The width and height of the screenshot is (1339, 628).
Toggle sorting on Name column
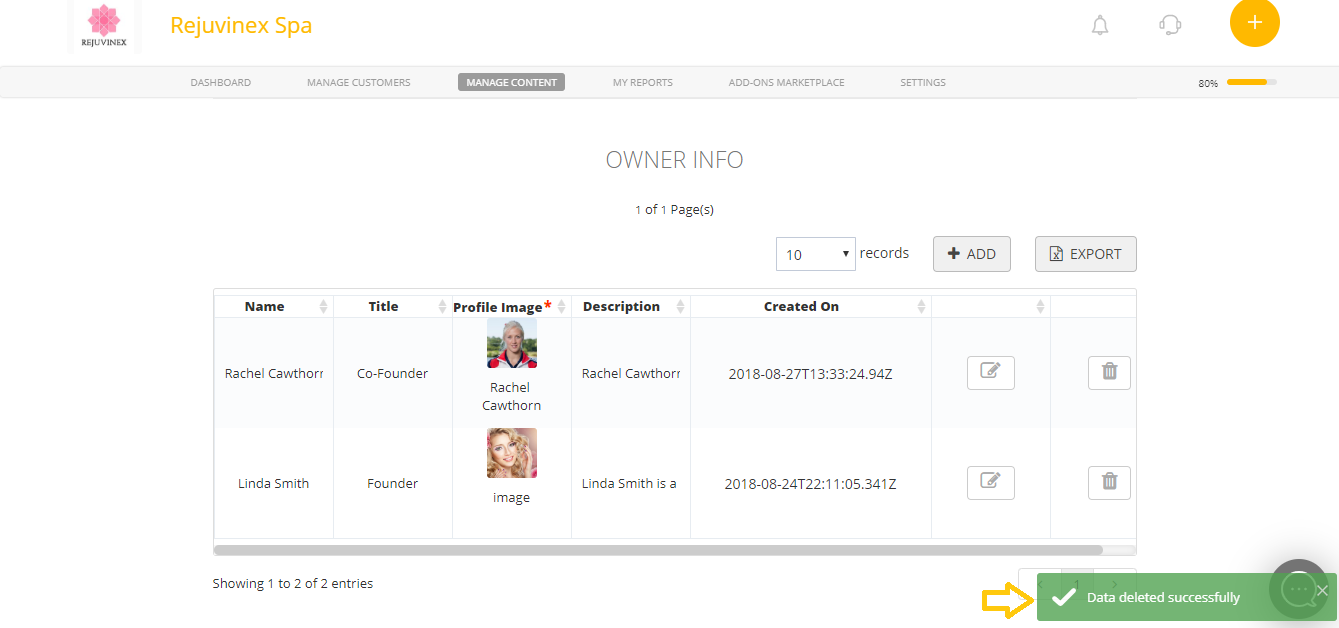click(325, 306)
